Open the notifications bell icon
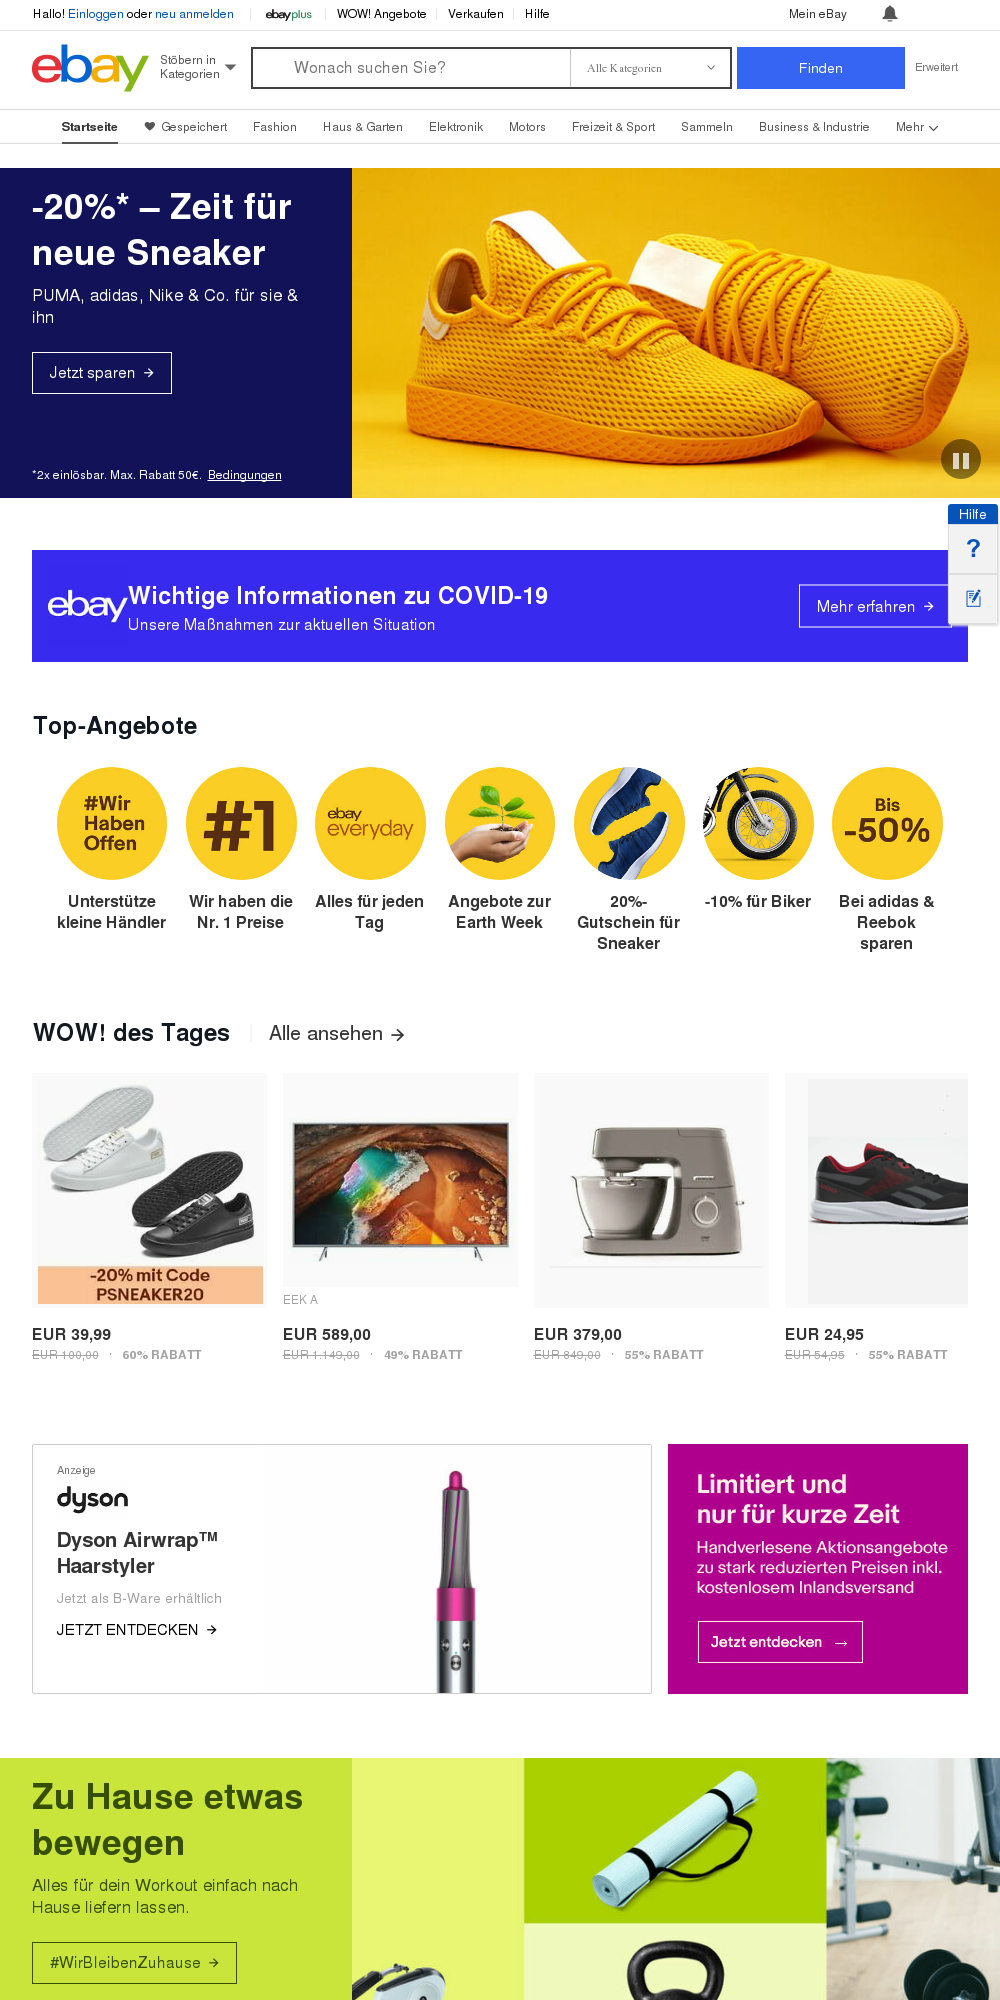Screen dimensions: 1000x2000 pos(890,14)
